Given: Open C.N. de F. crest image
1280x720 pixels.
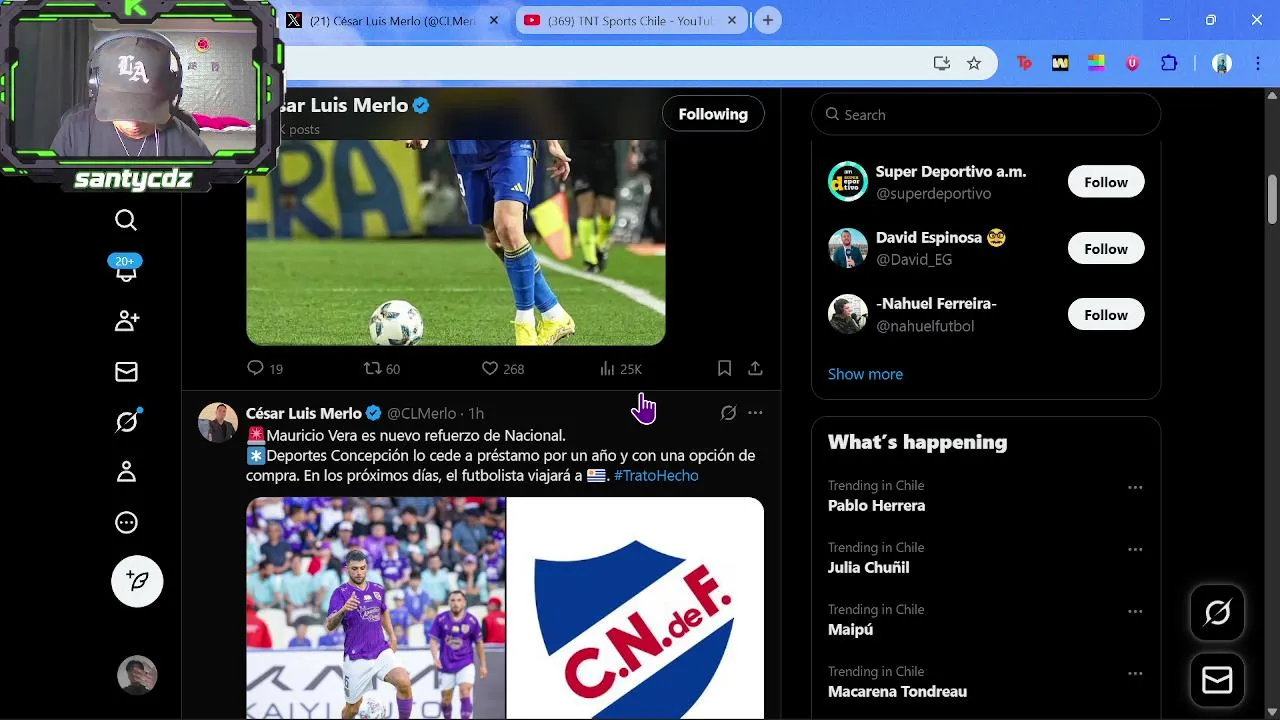Looking at the screenshot, I should pos(635,608).
